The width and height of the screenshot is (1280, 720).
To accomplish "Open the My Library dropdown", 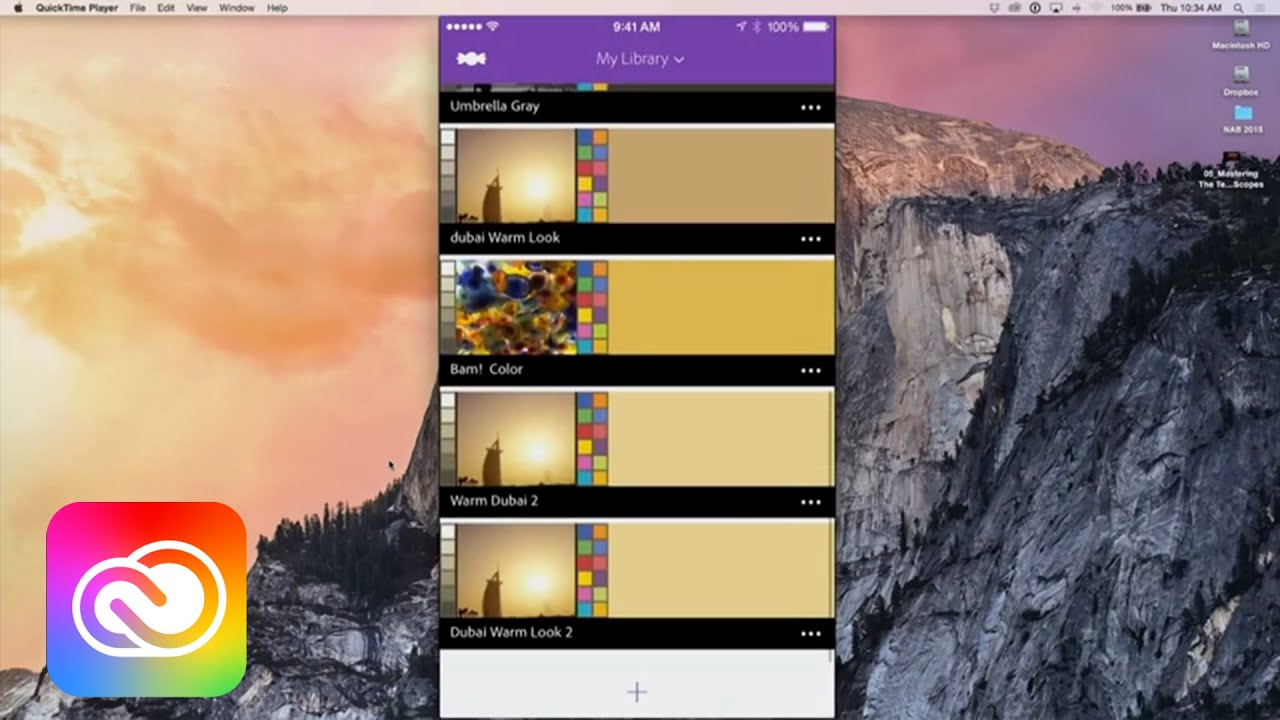I will tap(640, 59).
